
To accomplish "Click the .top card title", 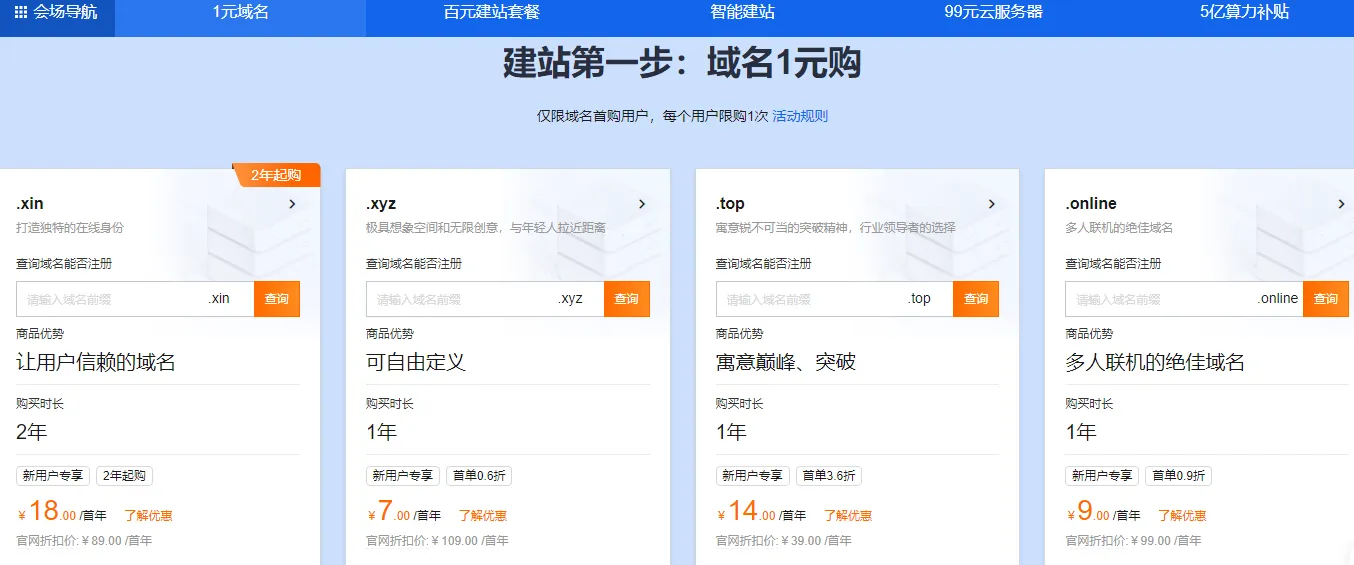I will 731,204.
